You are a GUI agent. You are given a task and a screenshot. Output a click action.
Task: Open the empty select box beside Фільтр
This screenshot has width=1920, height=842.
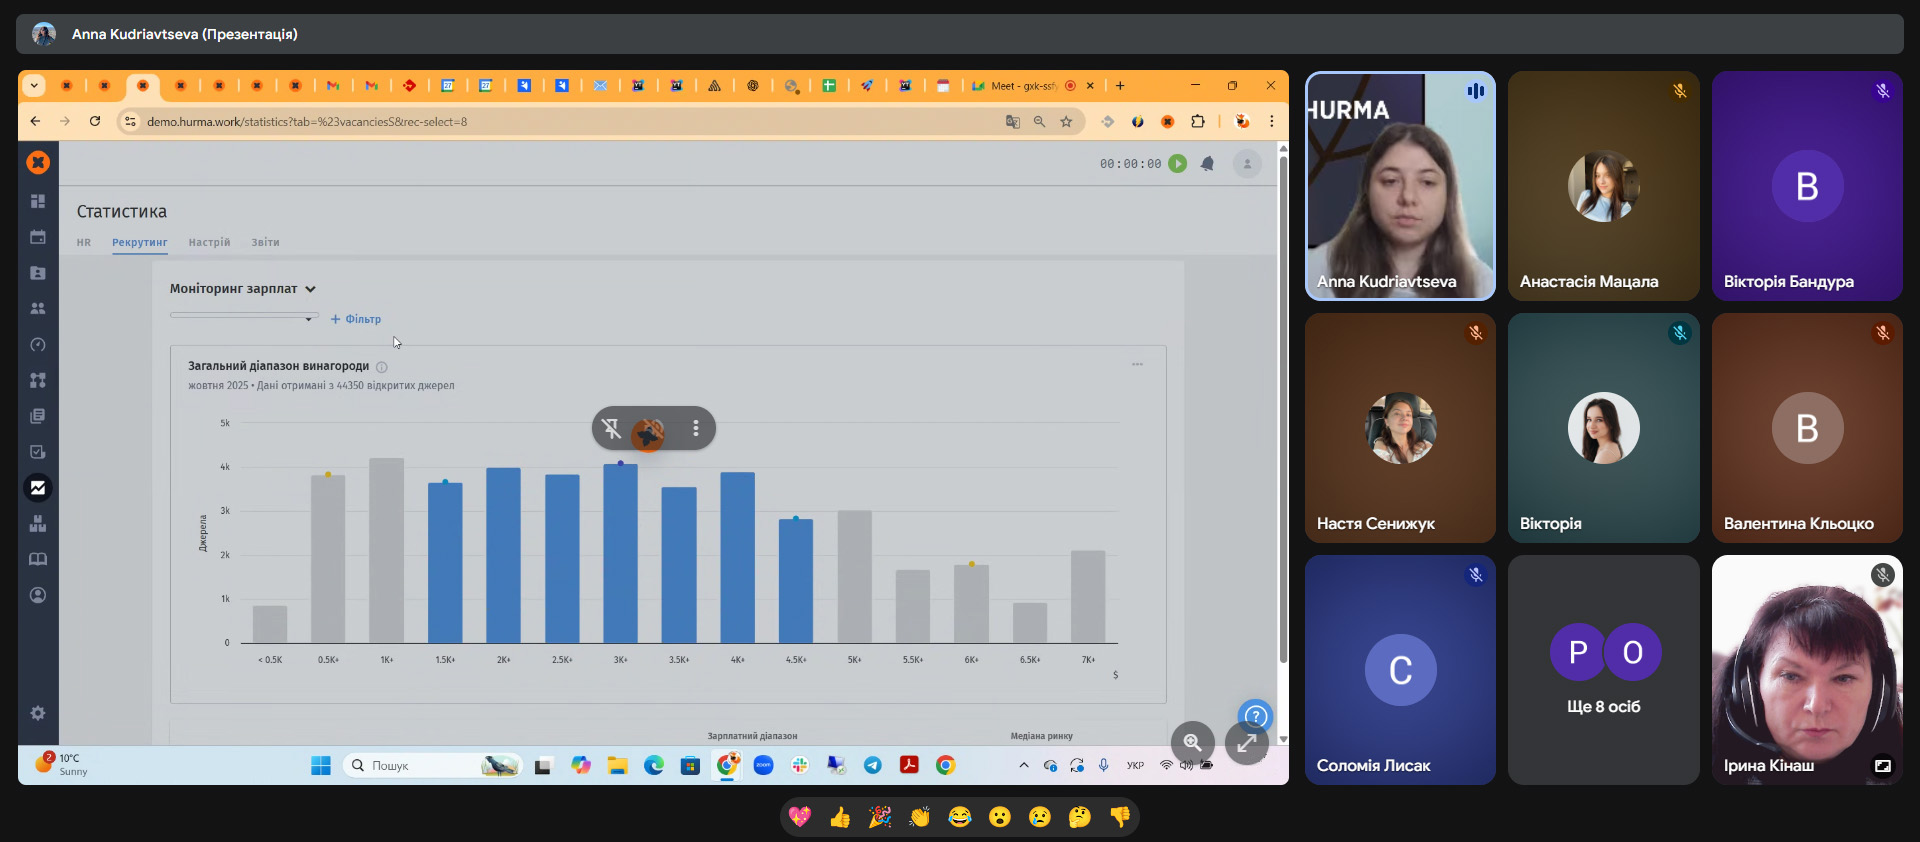(242, 317)
